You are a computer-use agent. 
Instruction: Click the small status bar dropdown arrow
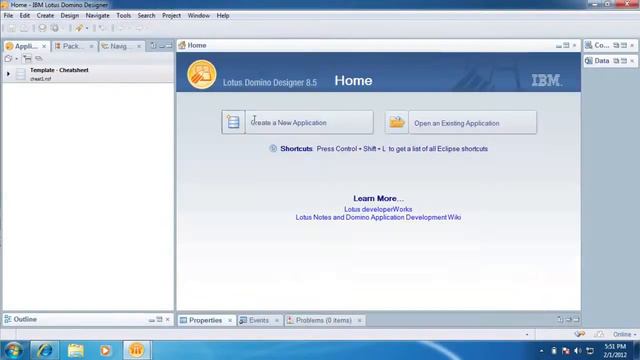[527, 335]
